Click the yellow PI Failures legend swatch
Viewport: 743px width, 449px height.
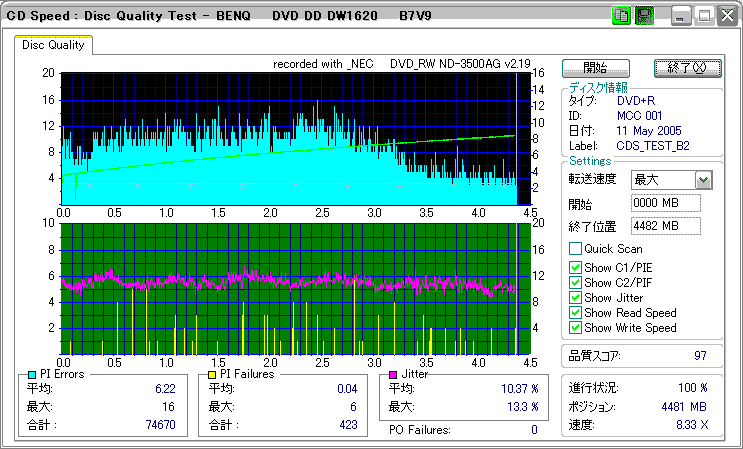tap(211, 374)
